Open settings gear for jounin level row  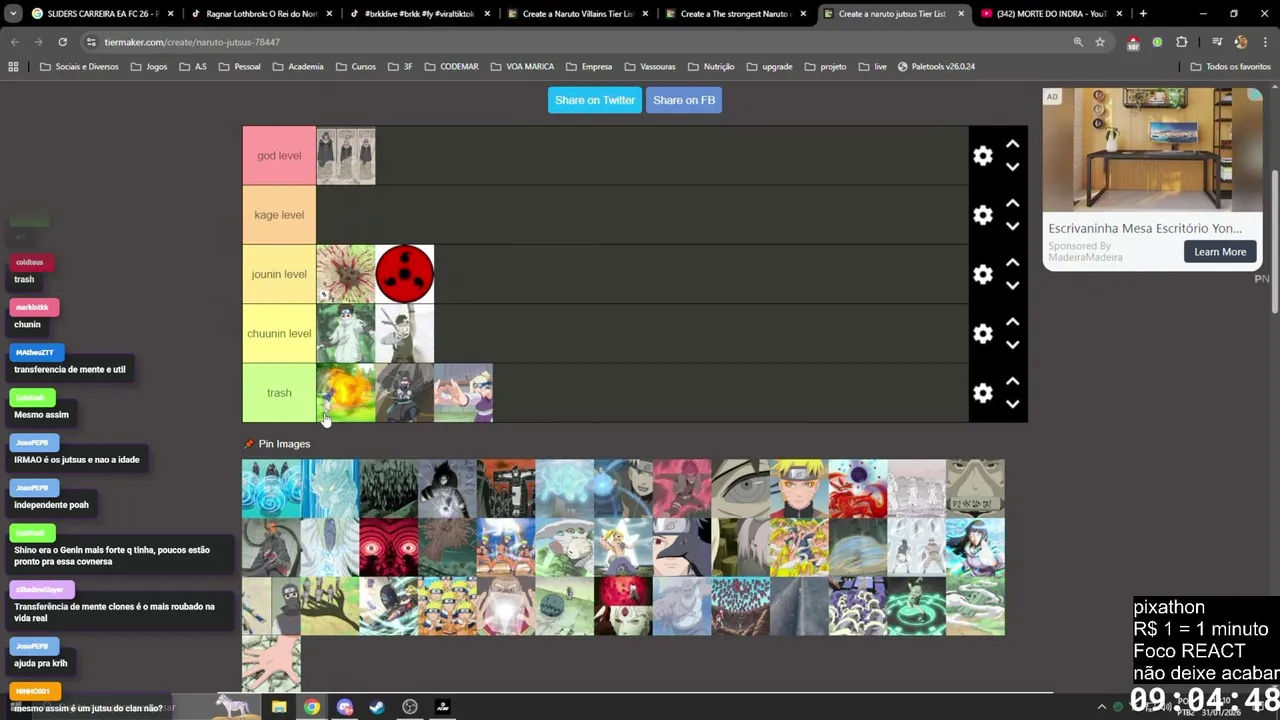click(x=983, y=274)
